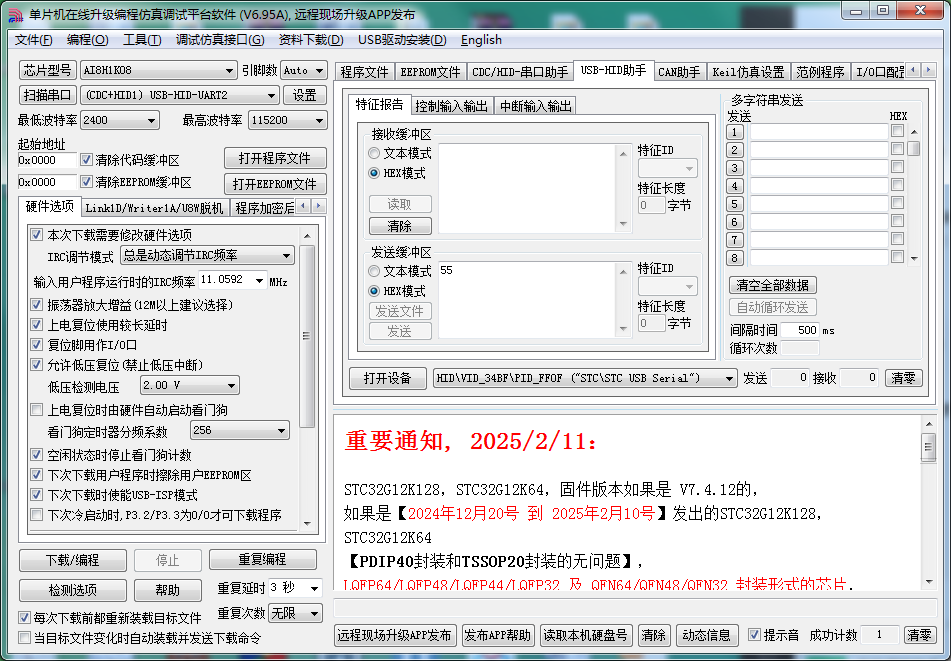Open the IRC频率 11.0592 dropdown
951x661 pixels.
(259, 280)
